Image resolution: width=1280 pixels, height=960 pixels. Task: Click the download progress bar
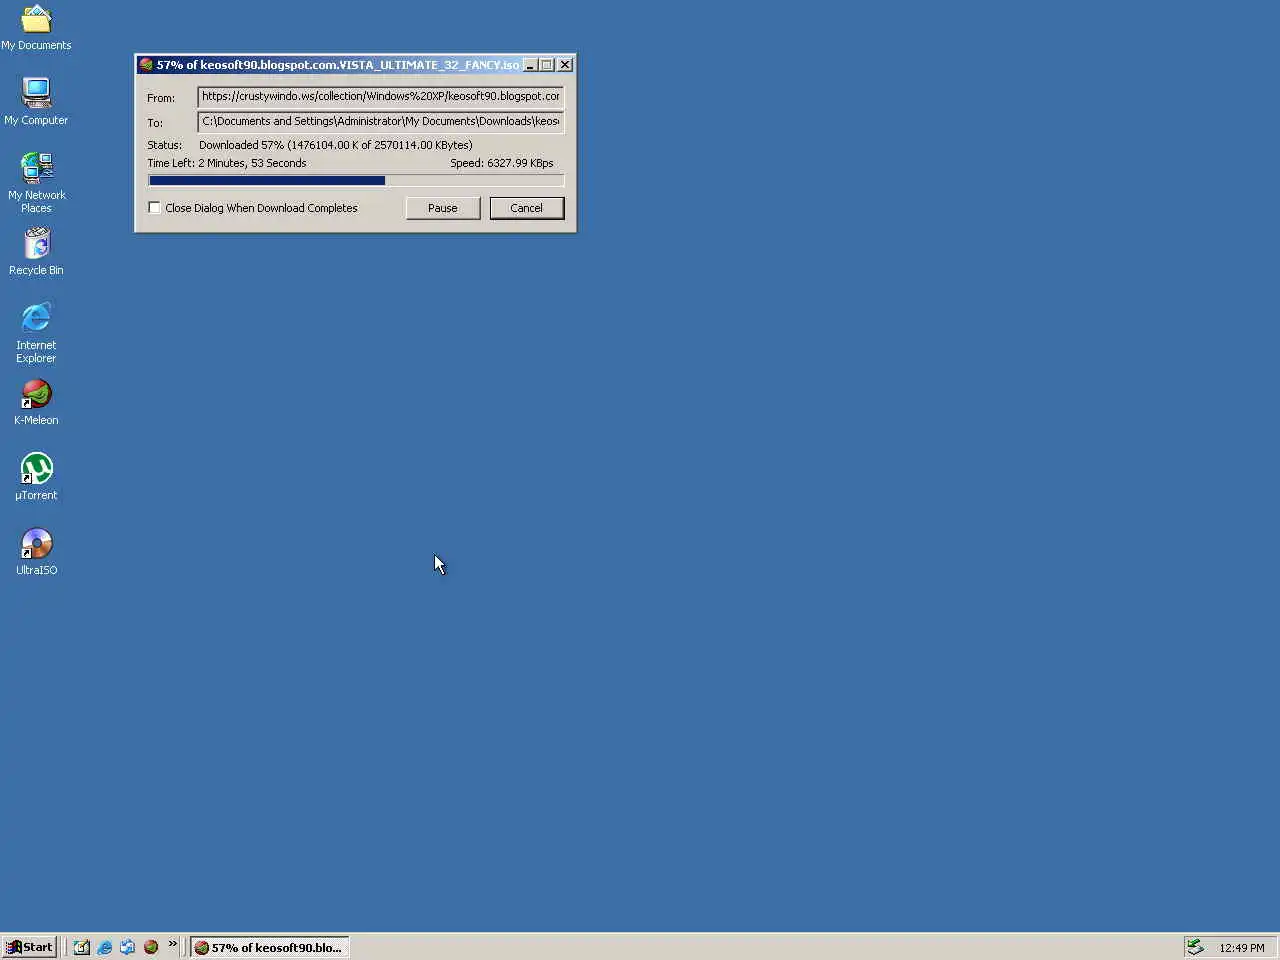point(356,181)
